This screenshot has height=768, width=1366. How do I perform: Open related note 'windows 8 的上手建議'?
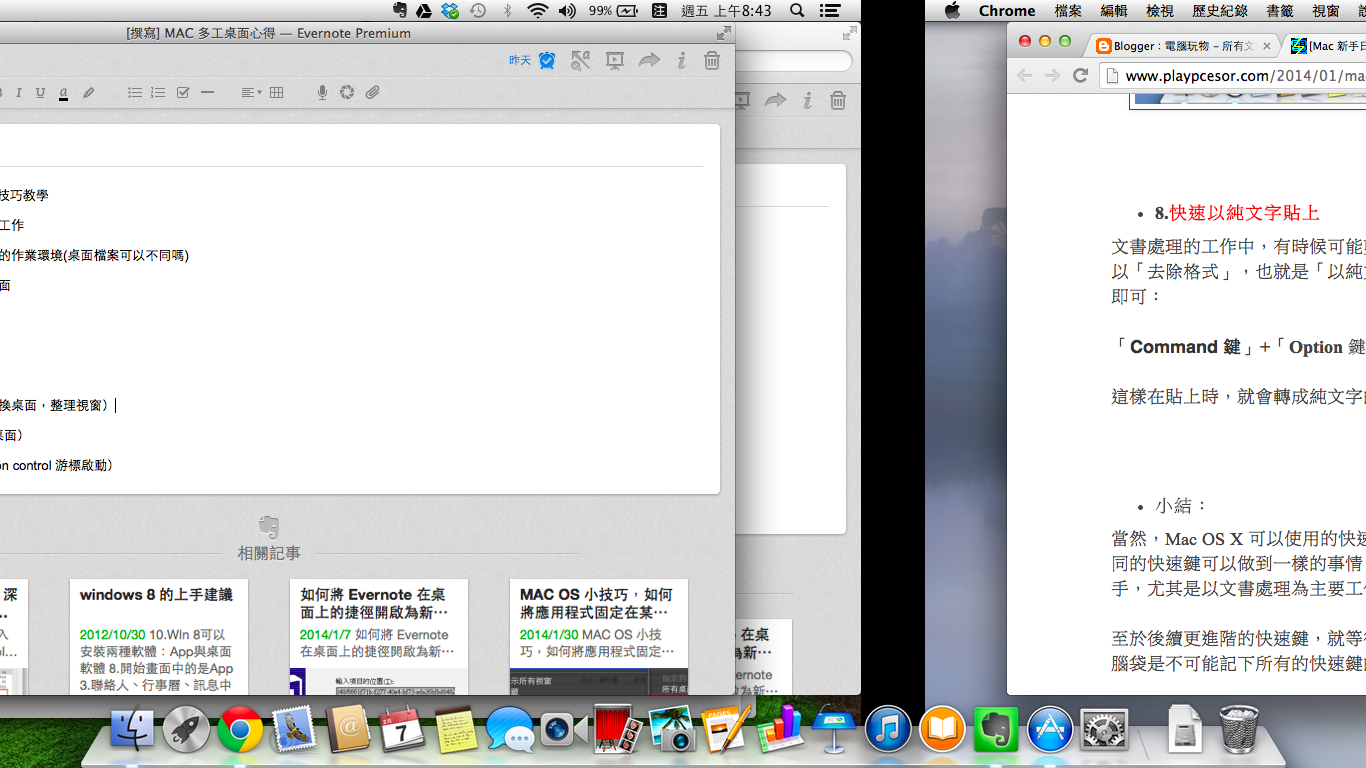159,637
